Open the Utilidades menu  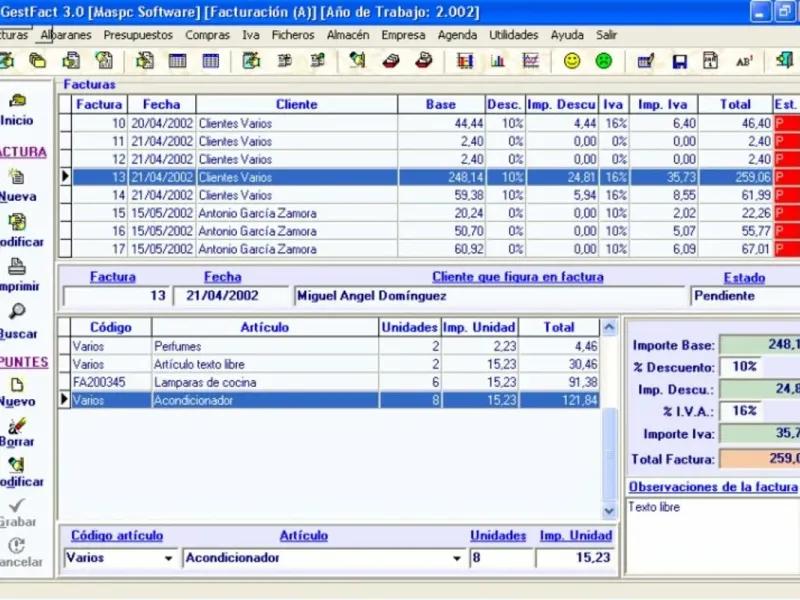pos(513,35)
